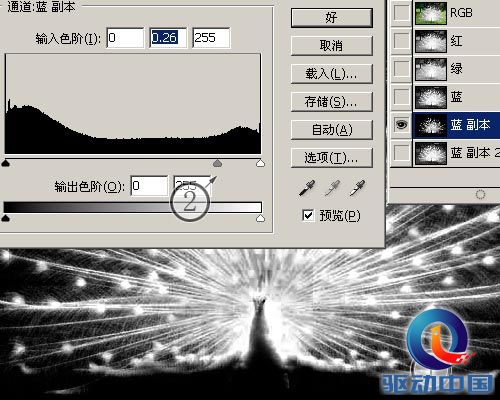Click the input highlight field showing 255
The width and height of the screenshot is (500, 400).
tap(211, 38)
